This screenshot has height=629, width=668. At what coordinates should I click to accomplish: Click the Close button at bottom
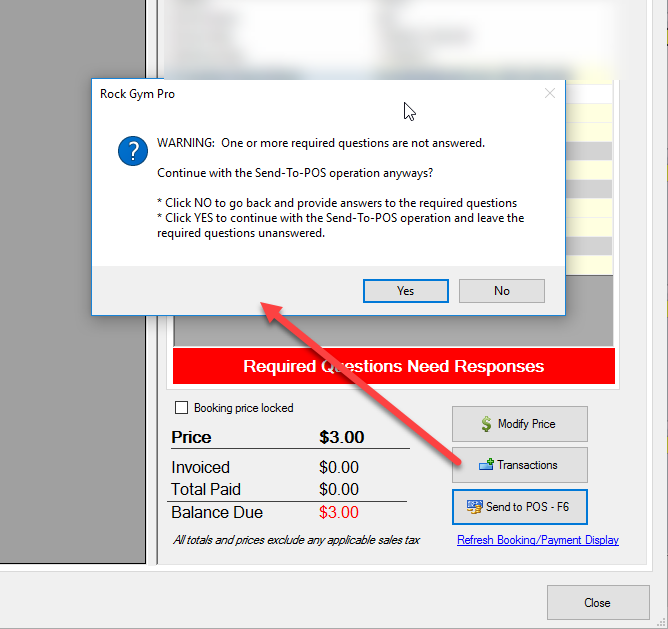point(598,603)
